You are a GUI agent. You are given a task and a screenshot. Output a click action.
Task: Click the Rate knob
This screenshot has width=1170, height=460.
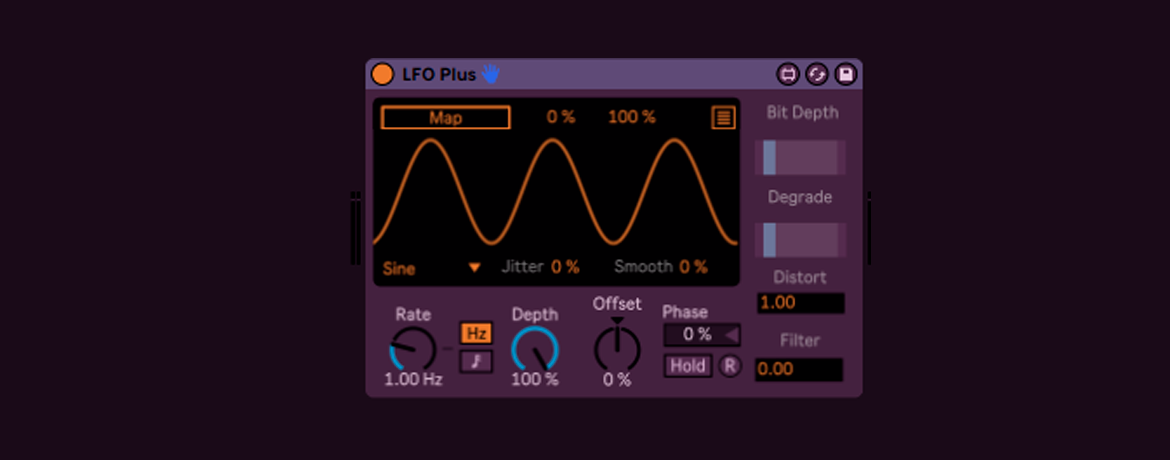click(413, 349)
